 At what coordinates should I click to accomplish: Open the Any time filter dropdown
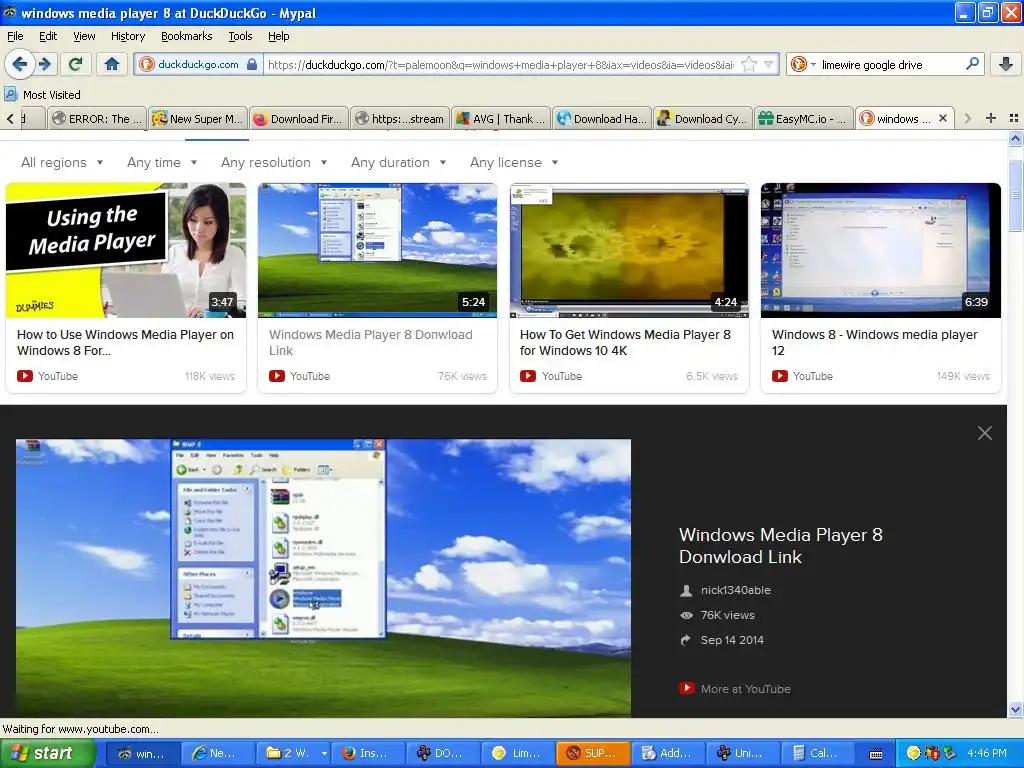click(162, 163)
